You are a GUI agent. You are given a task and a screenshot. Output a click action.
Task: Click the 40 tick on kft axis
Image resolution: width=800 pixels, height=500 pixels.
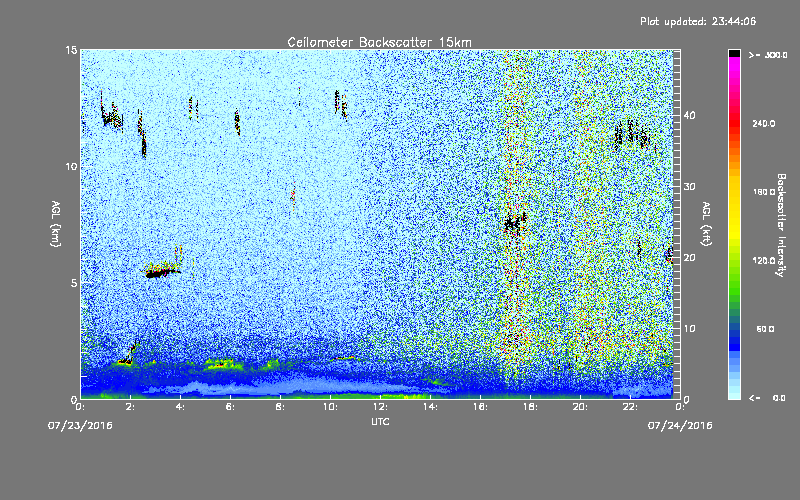[x=689, y=115]
